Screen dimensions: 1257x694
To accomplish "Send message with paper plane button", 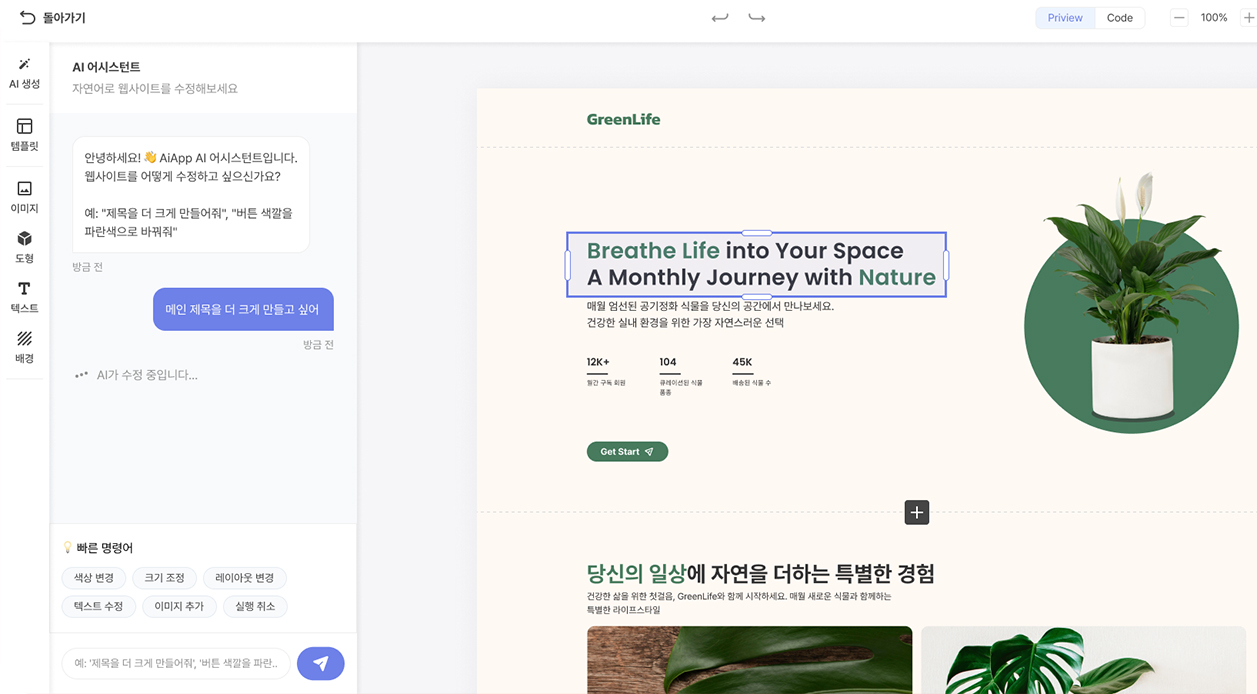I will (320, 663).
